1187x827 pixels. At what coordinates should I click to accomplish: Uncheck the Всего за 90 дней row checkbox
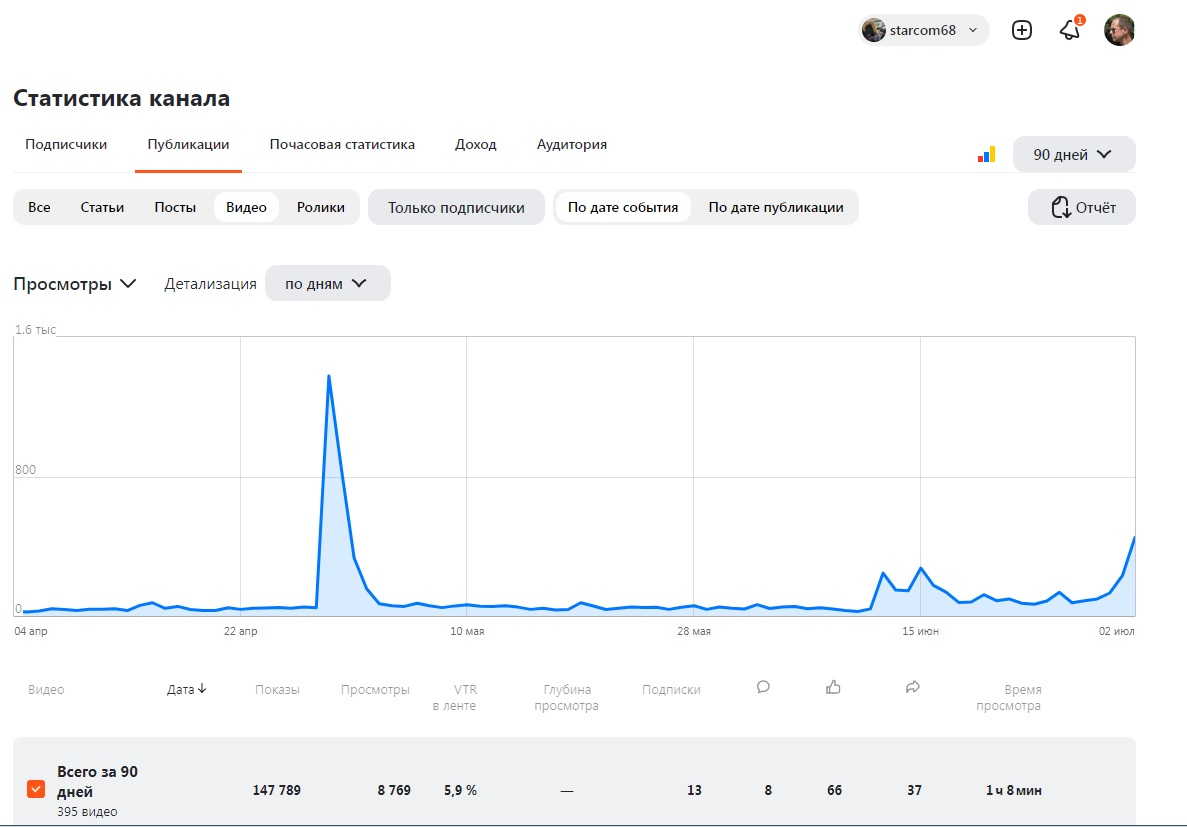click(36, 789)
